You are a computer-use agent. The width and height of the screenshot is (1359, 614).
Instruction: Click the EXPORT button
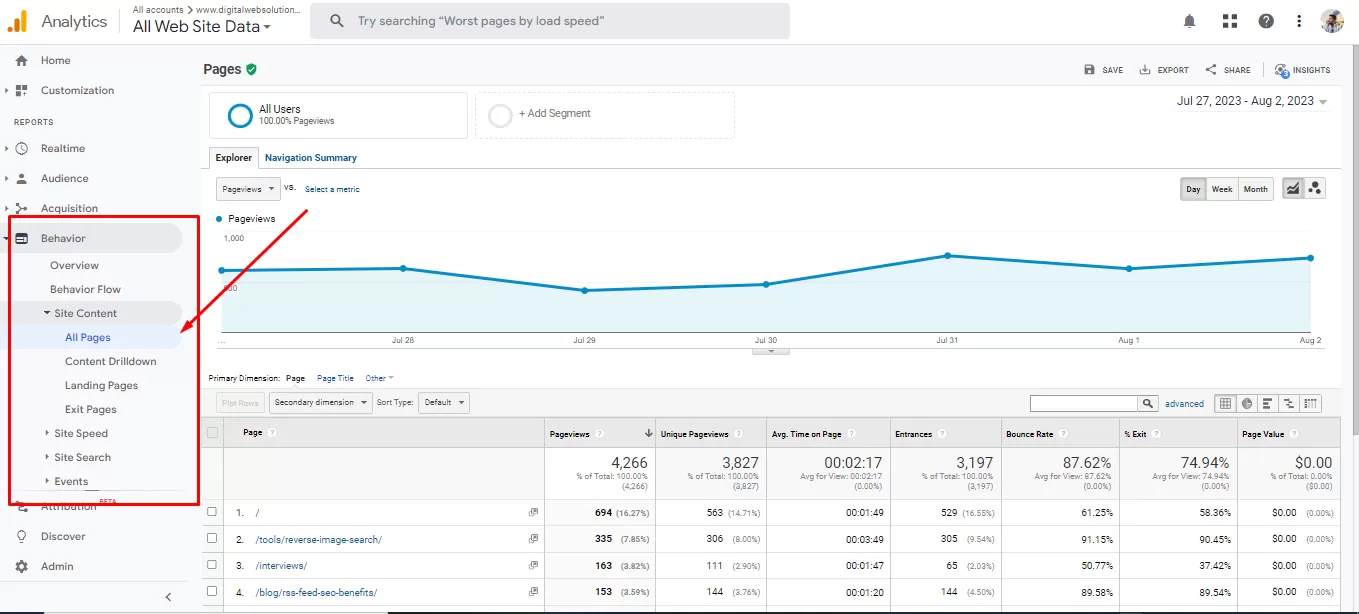1164,70
